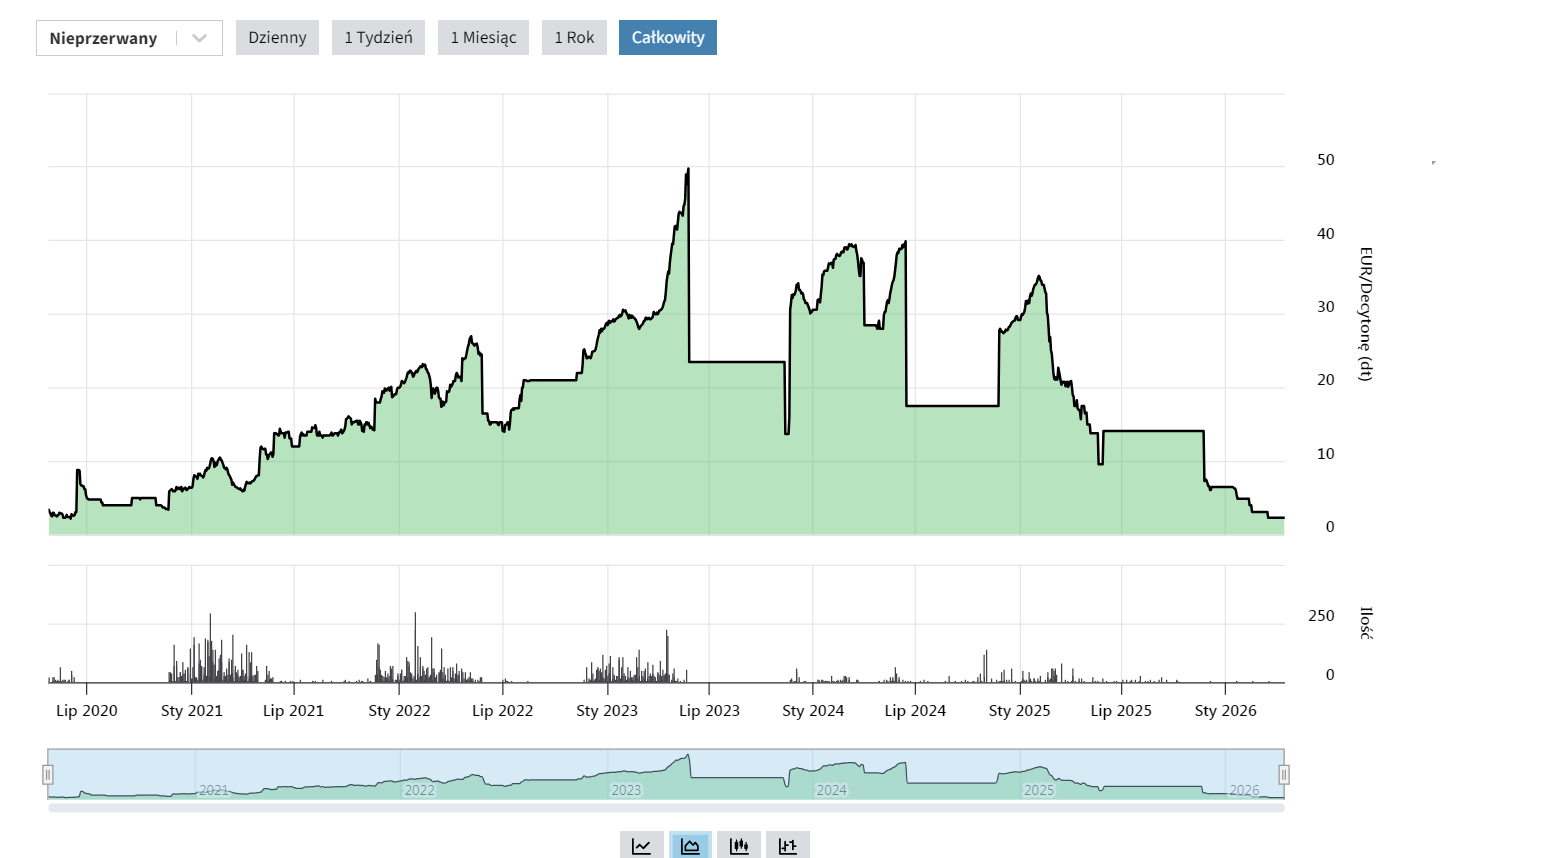Open the Nieprzerwany dropdown
Image resolution: width=1563 pixels, height=858 pixels.
[x=104, y=38]
